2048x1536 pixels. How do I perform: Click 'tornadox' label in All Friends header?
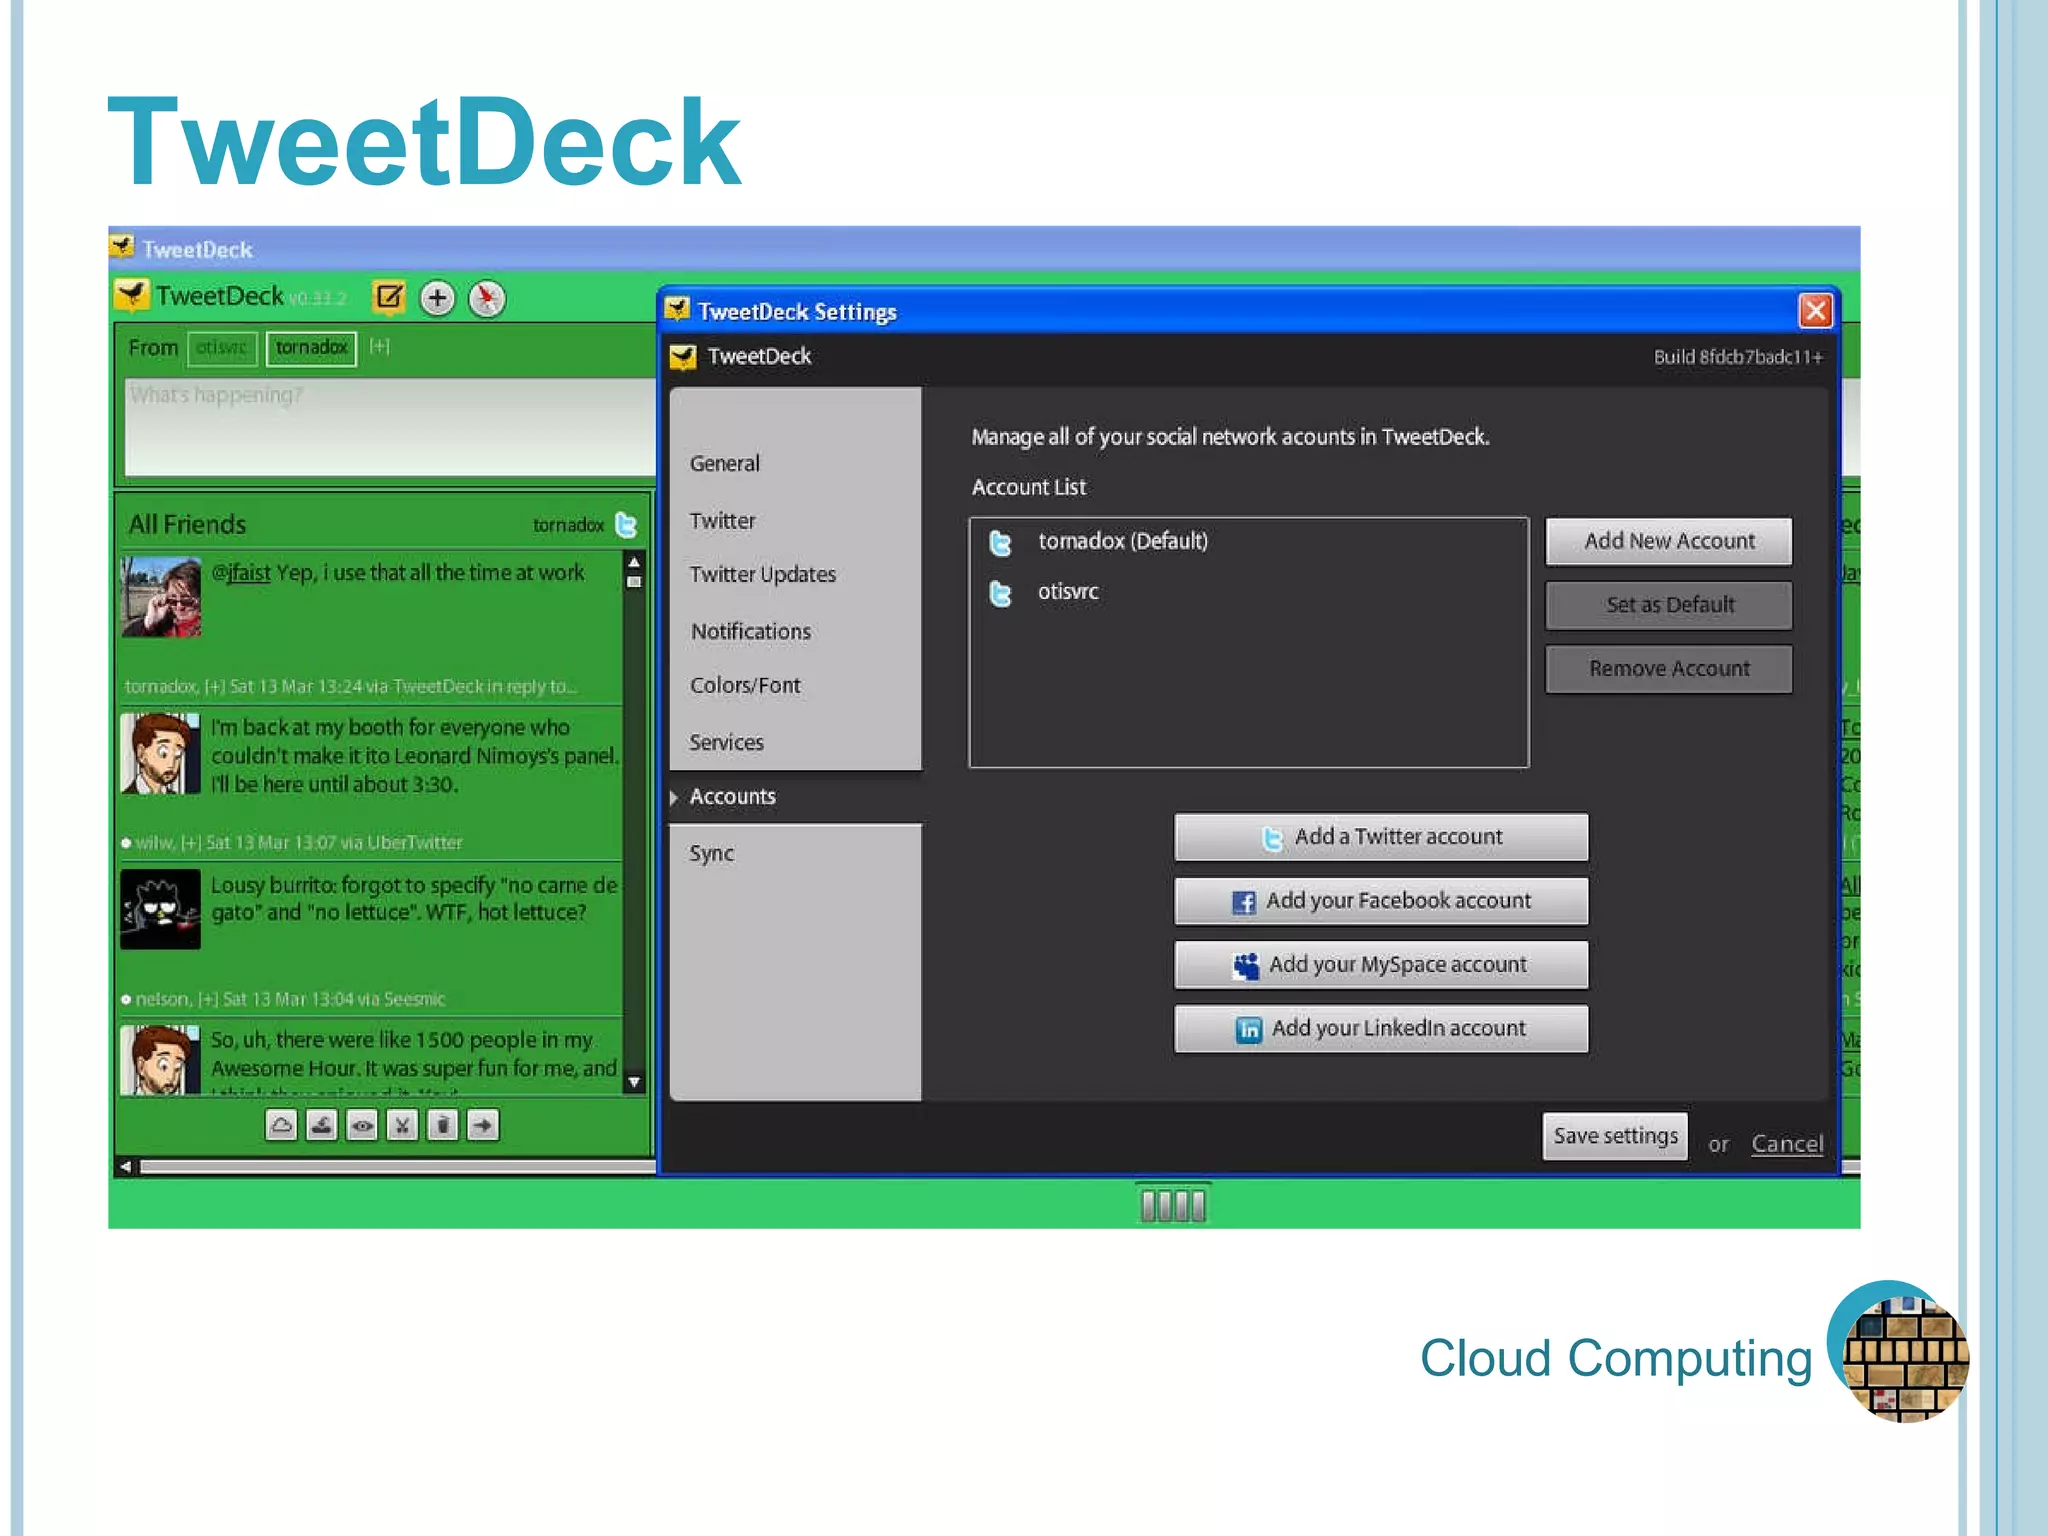click(568, 525)
